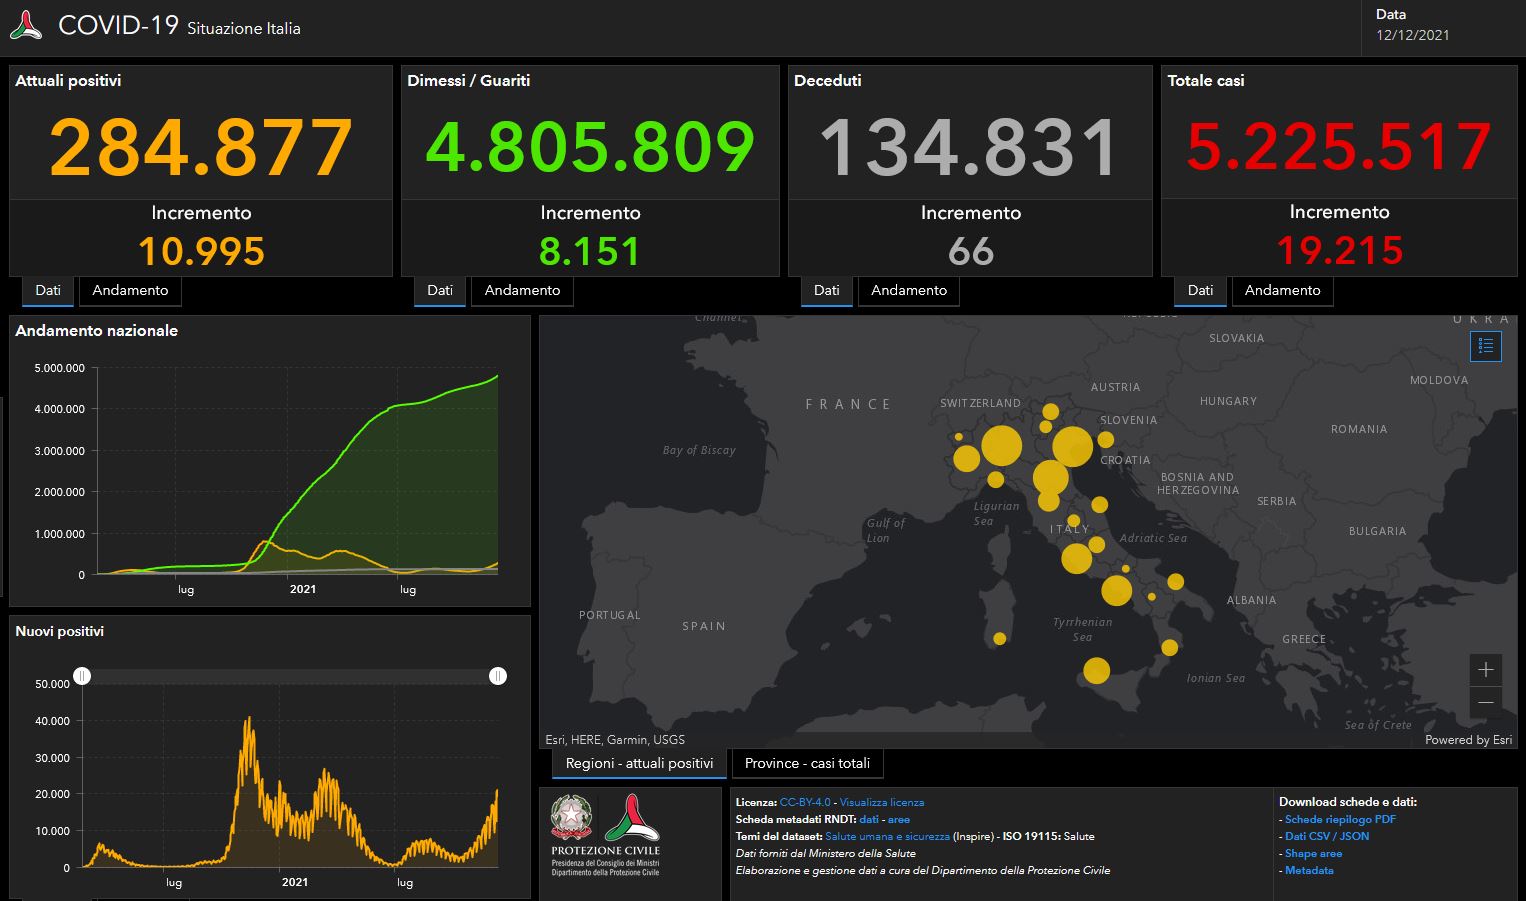Click the Protezione Civile footer logo
Viewport: 1526px width, 901px height.
pos(632,818)
